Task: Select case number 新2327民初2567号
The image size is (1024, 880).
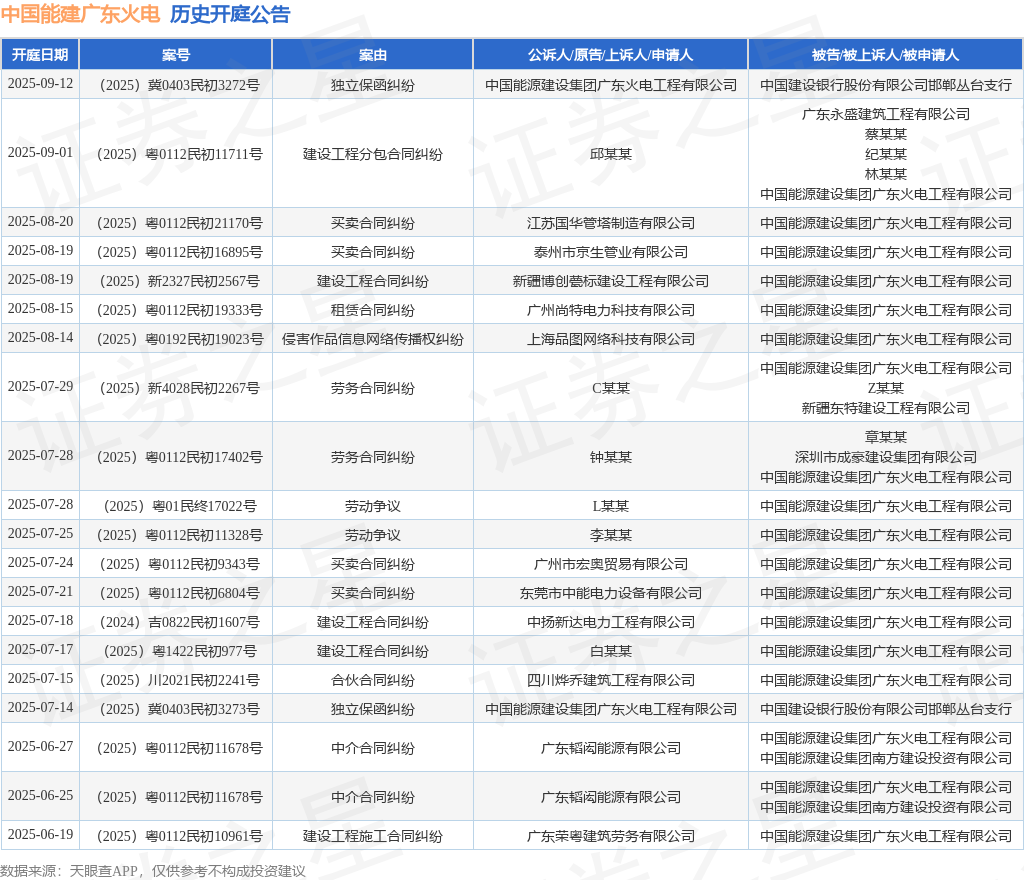Action: (179, 281)
